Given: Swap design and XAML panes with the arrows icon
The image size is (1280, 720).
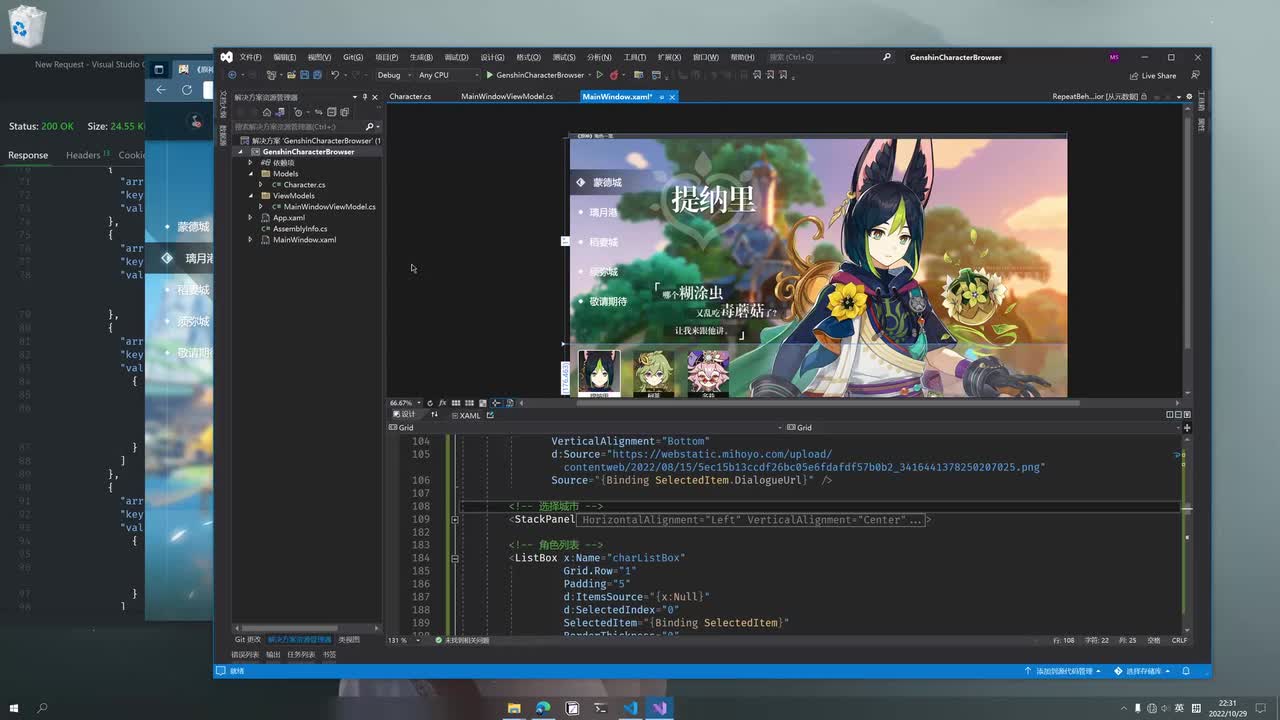Looking at the screenshot, I should (x=434, y=415).
